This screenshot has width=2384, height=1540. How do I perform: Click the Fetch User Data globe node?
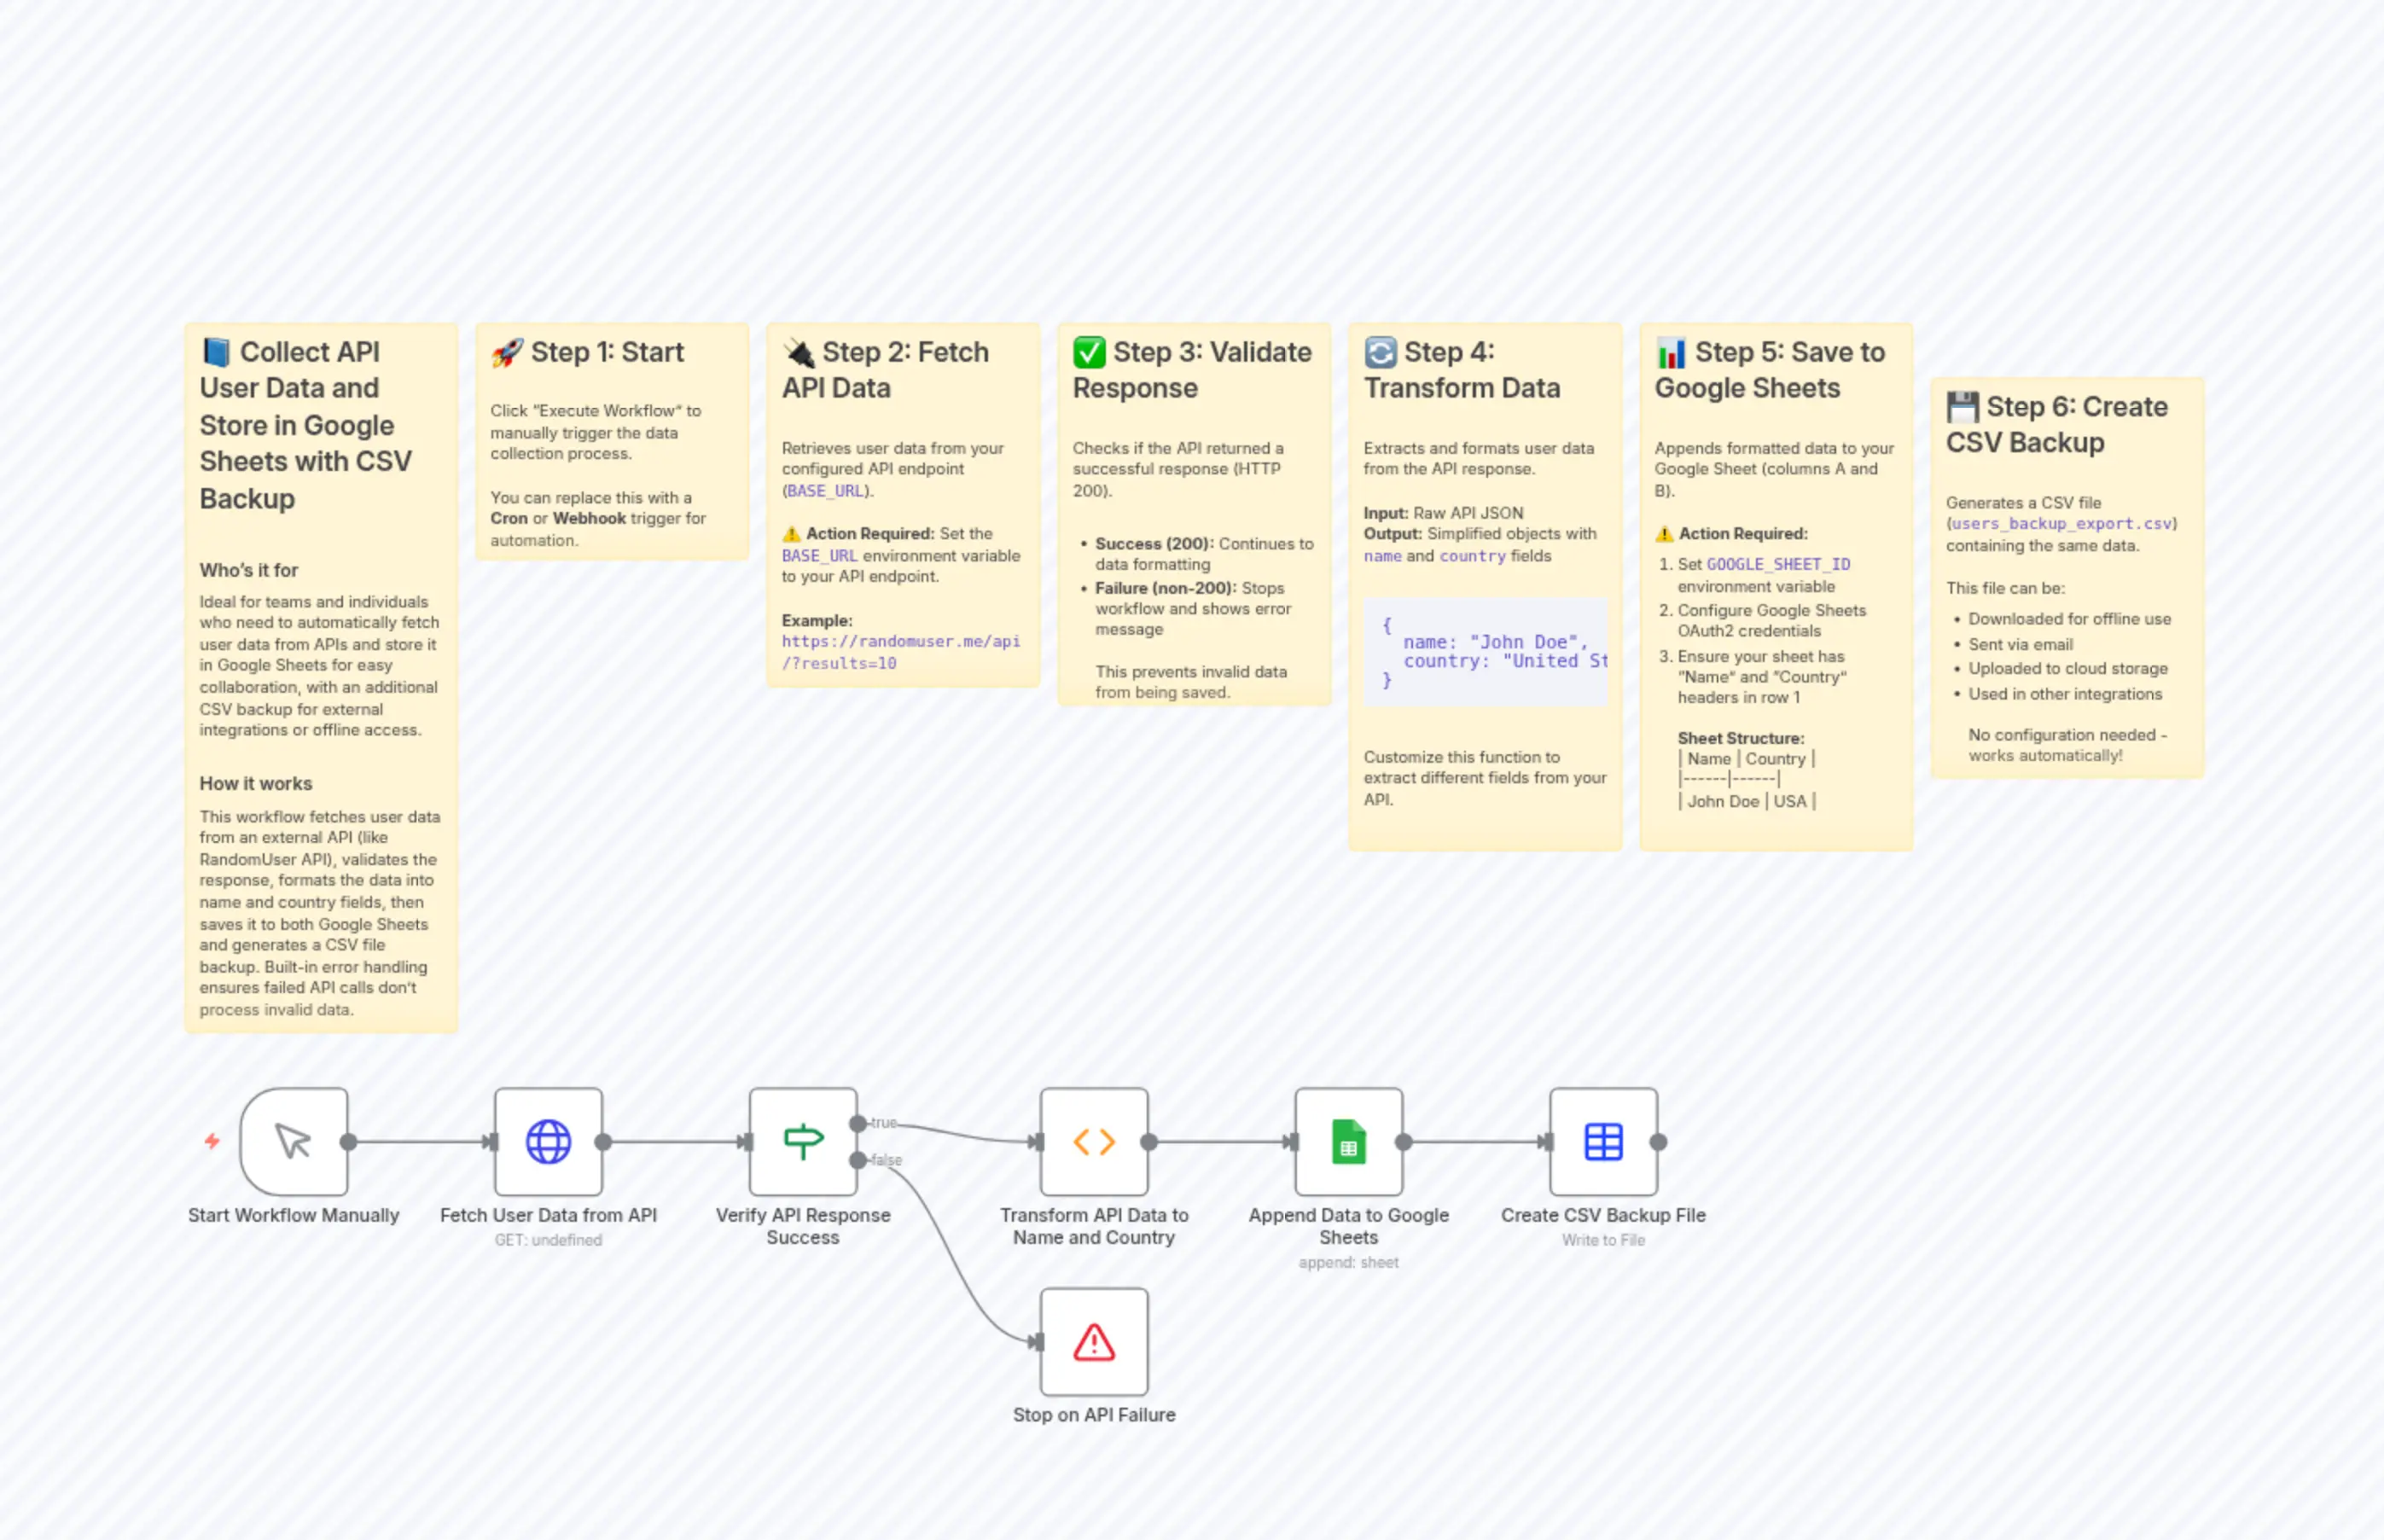point(548,1141)
